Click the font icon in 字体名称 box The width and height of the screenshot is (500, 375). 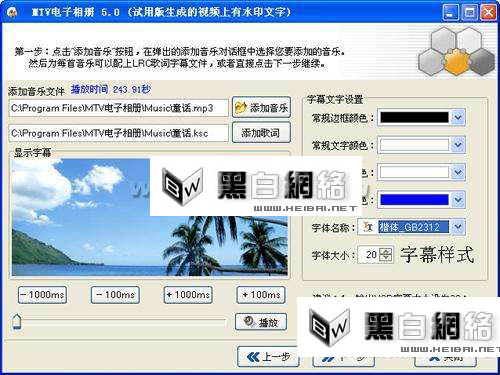(x=368, y=227)
